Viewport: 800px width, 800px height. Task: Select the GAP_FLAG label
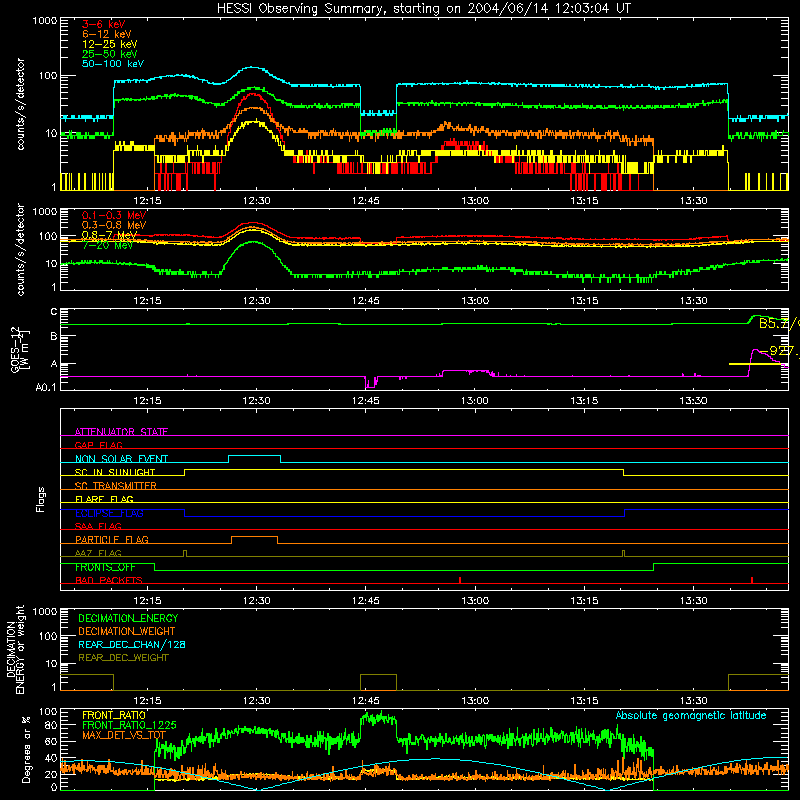pos(98,445)
